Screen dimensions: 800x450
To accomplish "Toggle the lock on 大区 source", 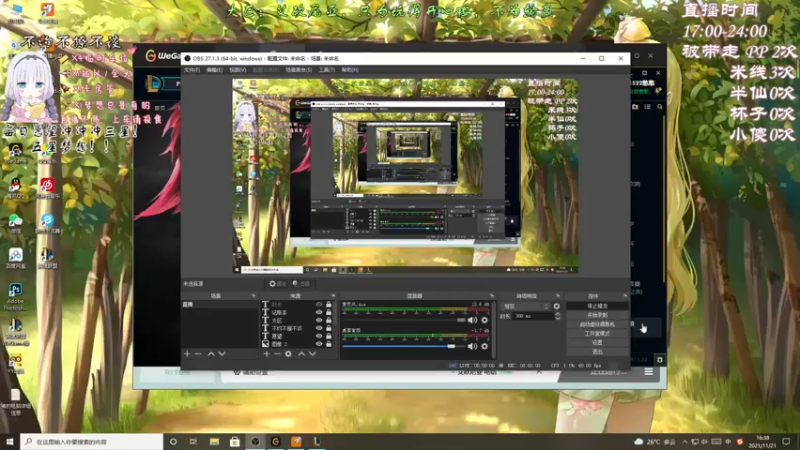I will click(329, 320).
